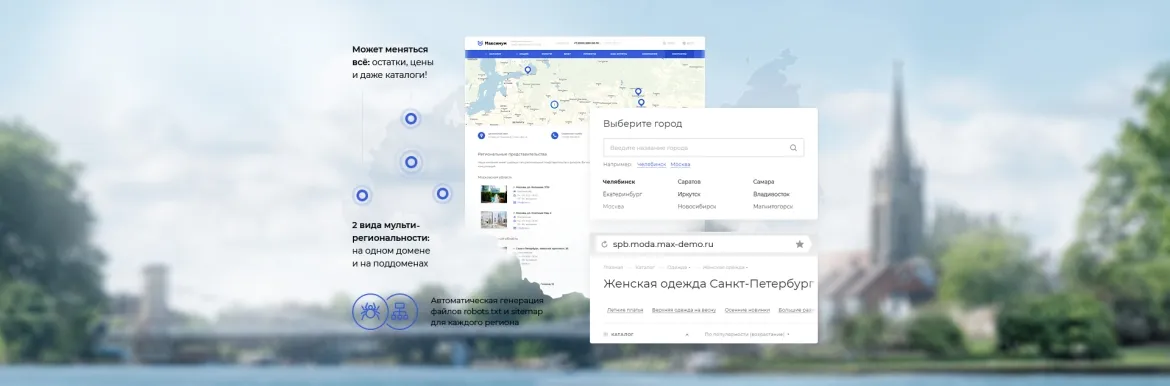Expand the Одежда breadcrumb dropdown
Screen dimensions: 1170x386
679,267
